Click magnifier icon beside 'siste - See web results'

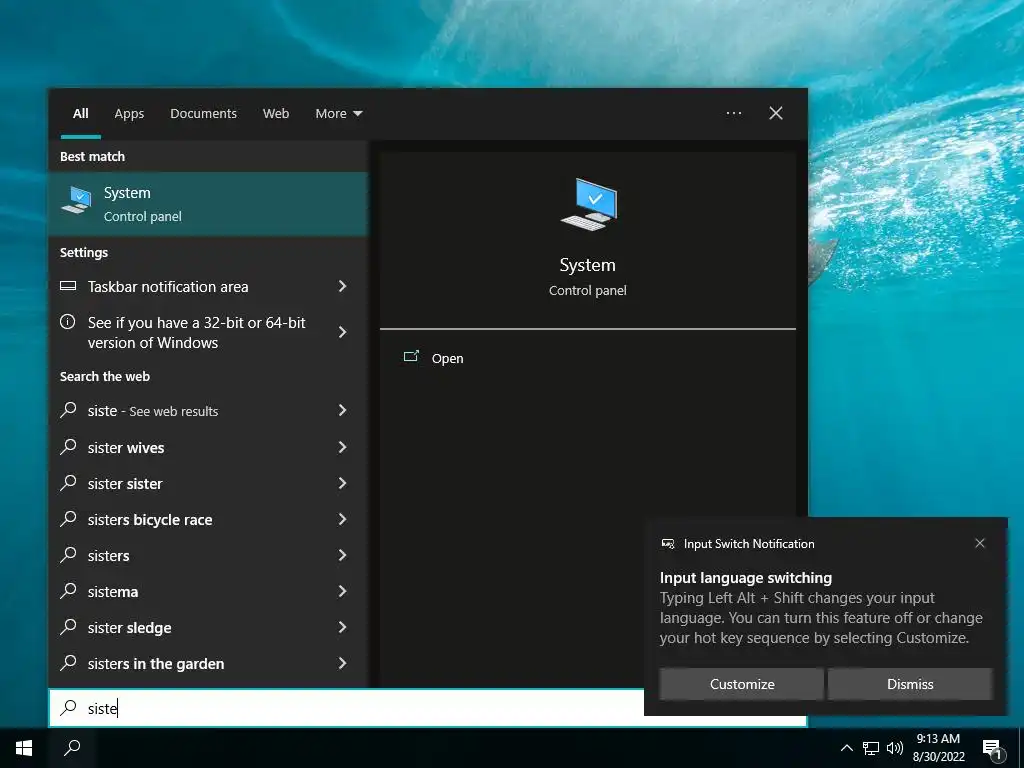[68, 410]
